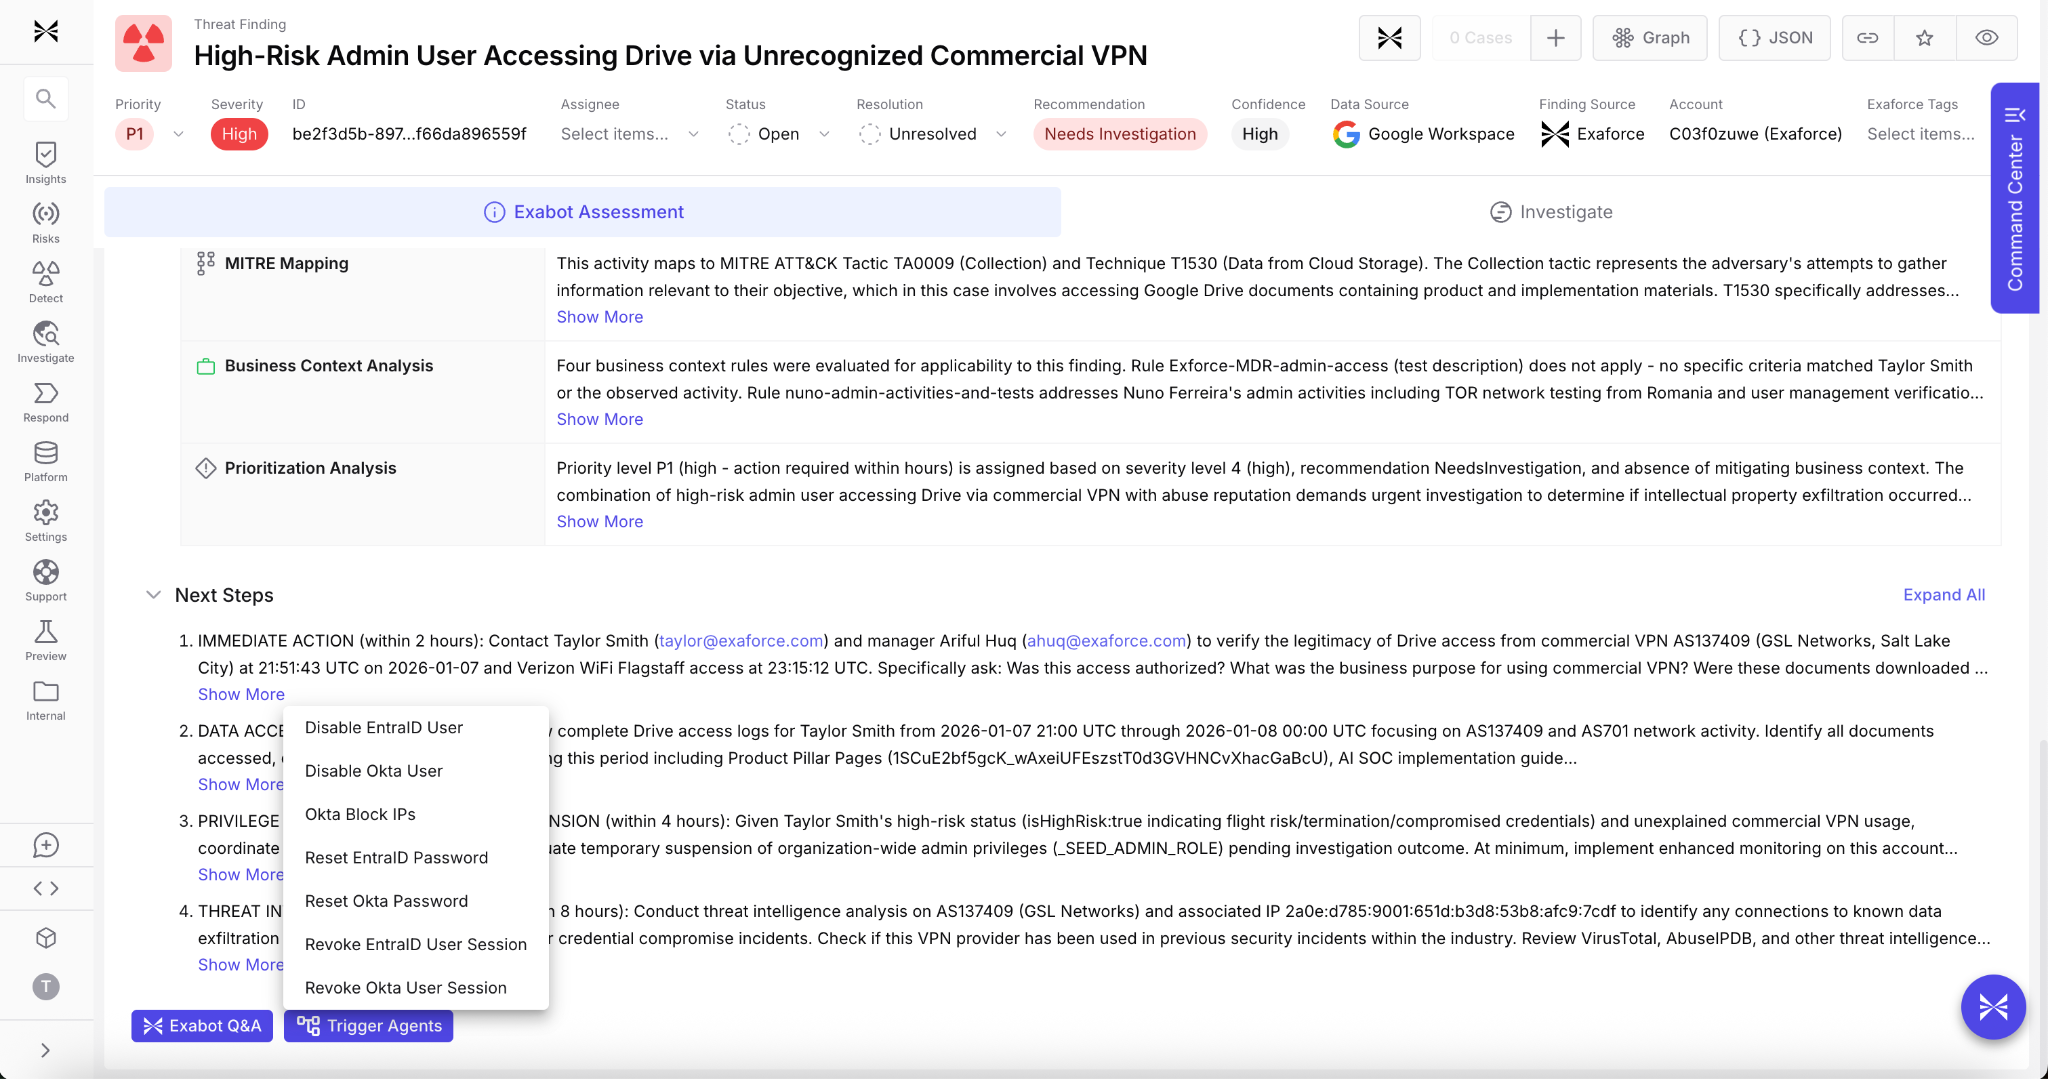Click the Exabot button in the header
Image resolution: width=2048 pixels, height=1079 pixels.
(x=1389, y=38)
